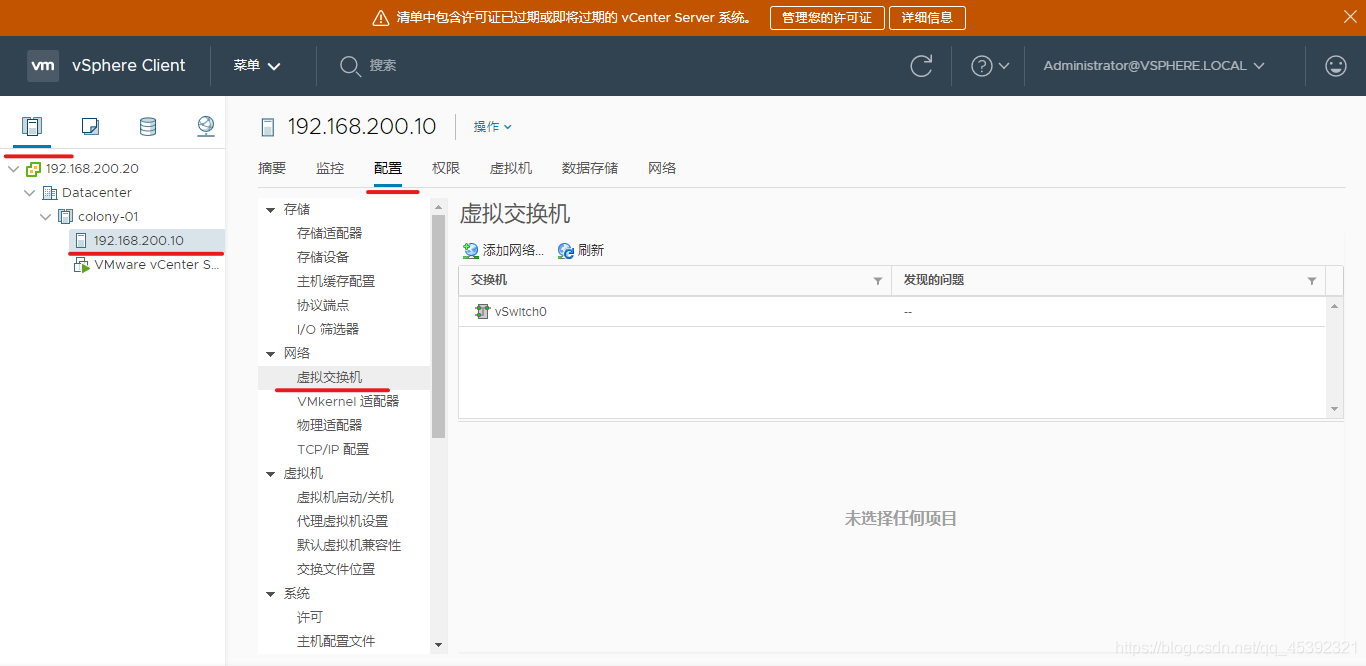Click the vm logo in header
Viewport: 1366px width, 666px height.
pyautogui.click(x=43, y=65)
